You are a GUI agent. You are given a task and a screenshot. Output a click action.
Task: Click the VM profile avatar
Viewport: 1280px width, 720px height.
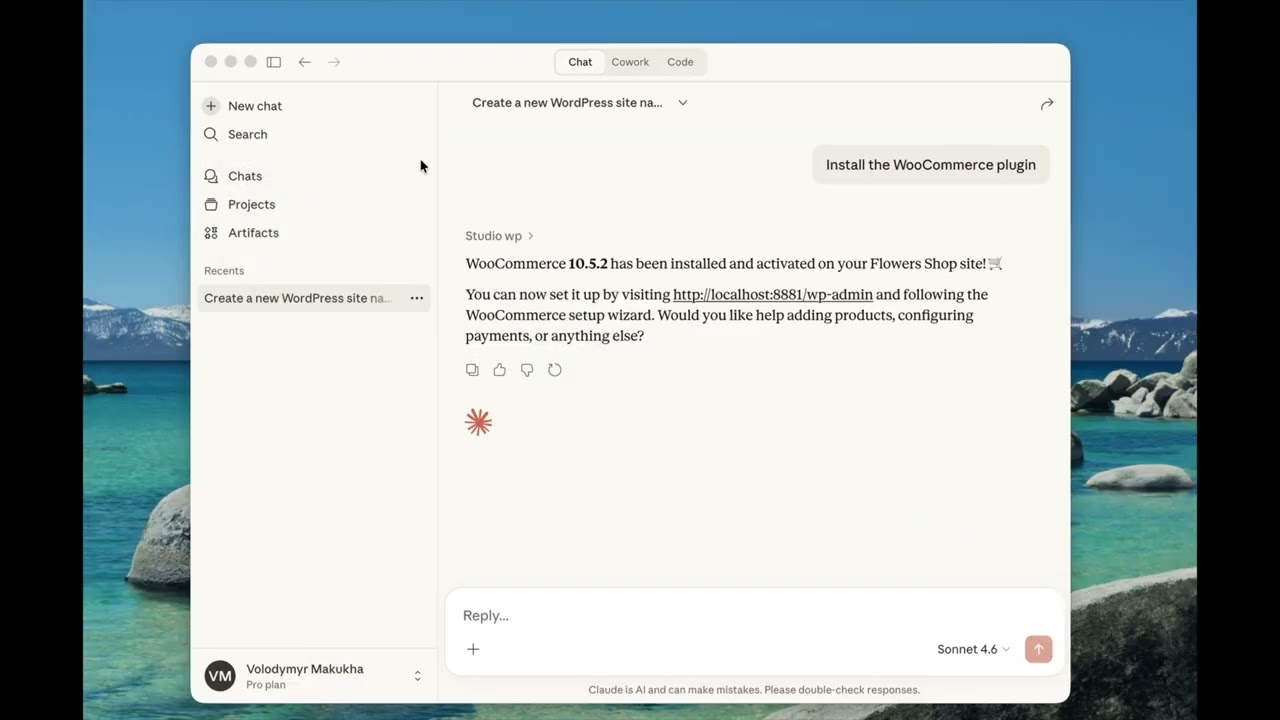tap(220, 676)
